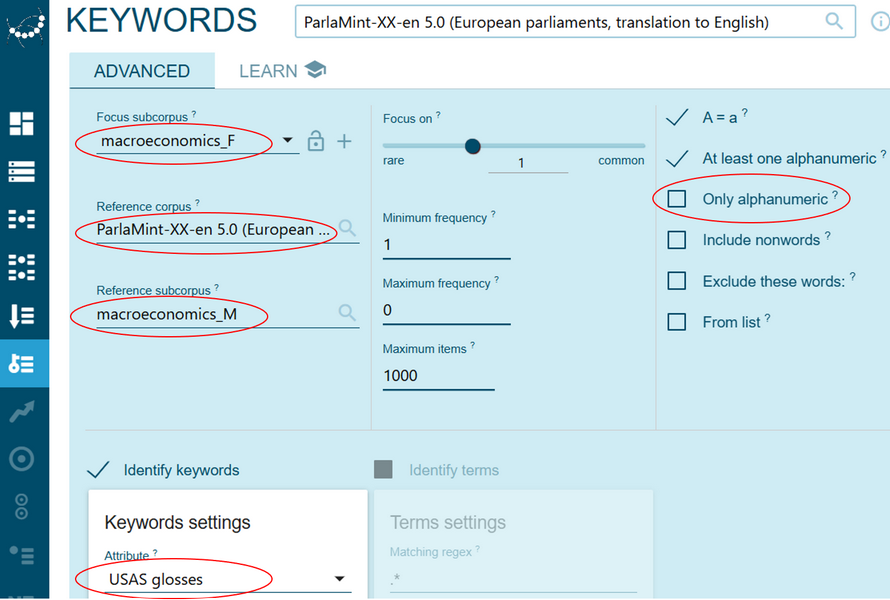
Task: Open the Sketch Engine dashboard from the sidebar
Action: (25, 124)
